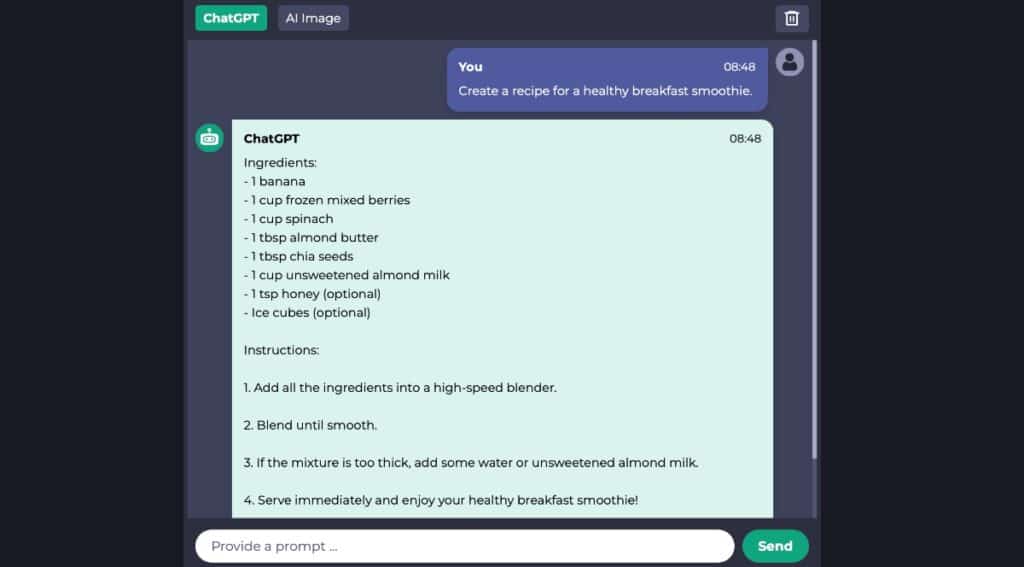Click the chat vertical scrollbar

pos(814,250)
